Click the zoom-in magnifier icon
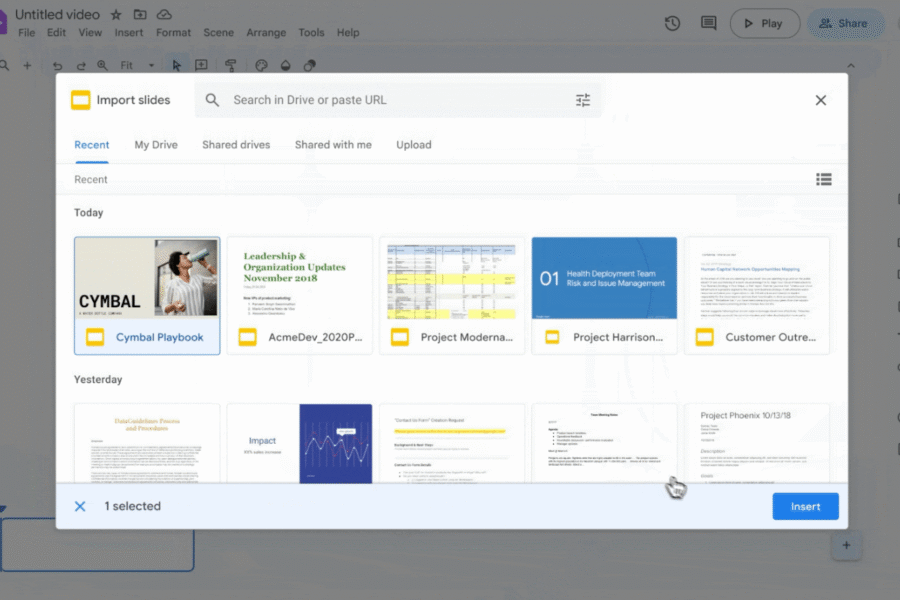The width and height of the screenshot is (900, 600). click(x=102, y=64)
